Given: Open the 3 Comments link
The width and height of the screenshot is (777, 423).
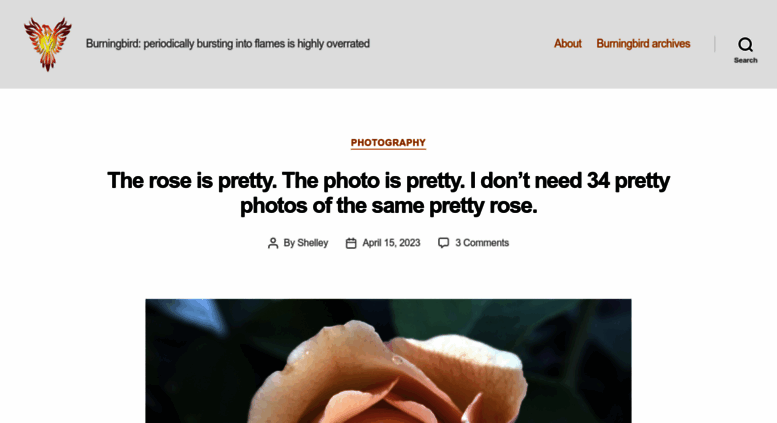Looking at the screenshot, I should click(x=482, y=243).
